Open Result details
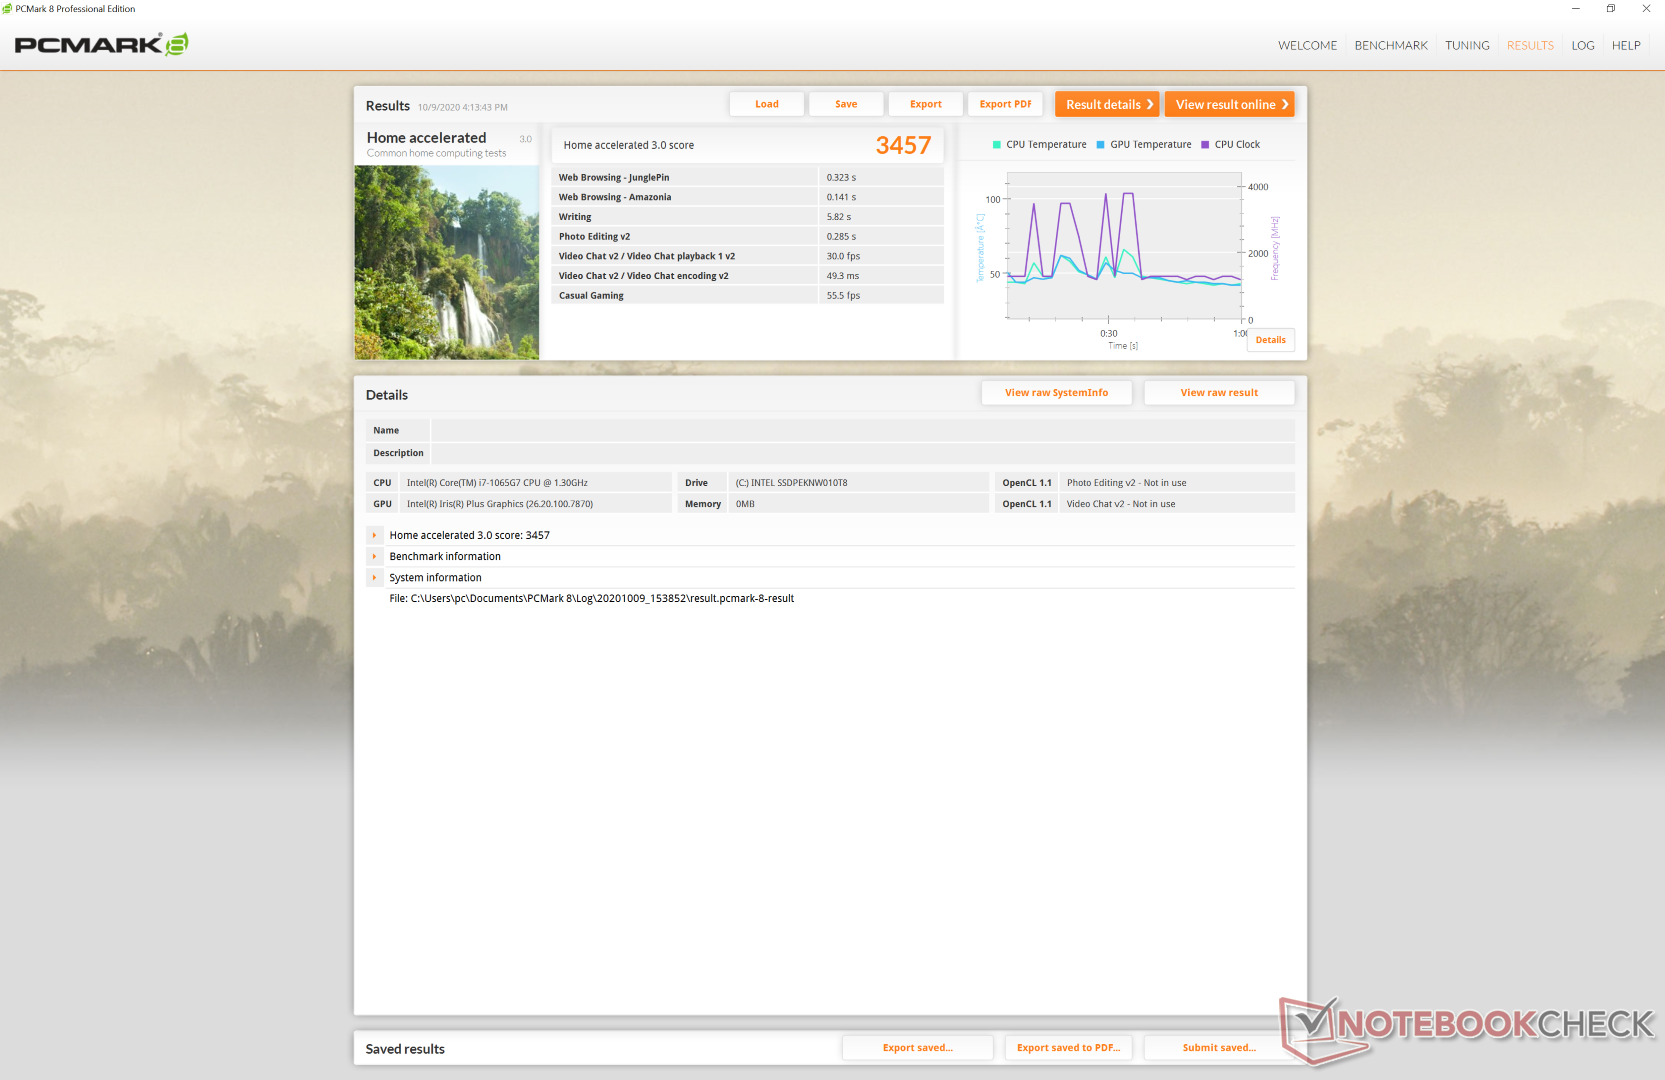1665x1080 pixels. pos(1107,104)
